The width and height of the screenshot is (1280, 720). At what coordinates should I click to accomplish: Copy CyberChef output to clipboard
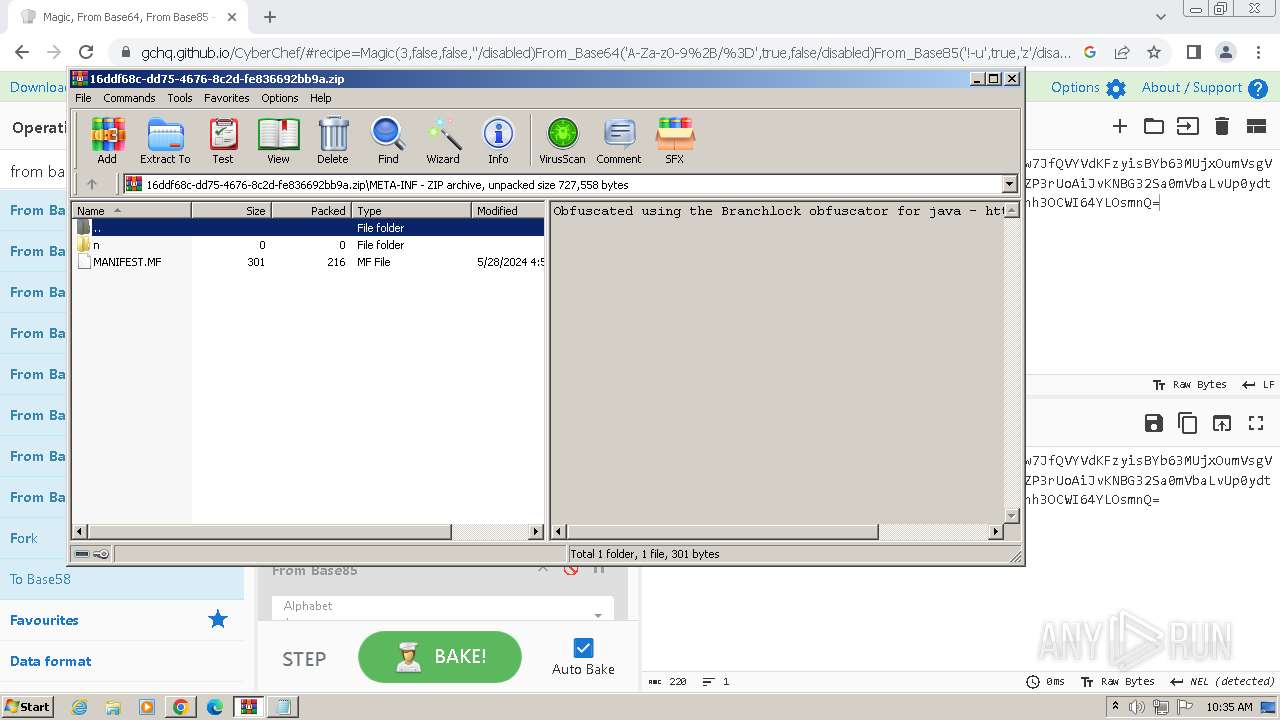tap(1188, 423)
